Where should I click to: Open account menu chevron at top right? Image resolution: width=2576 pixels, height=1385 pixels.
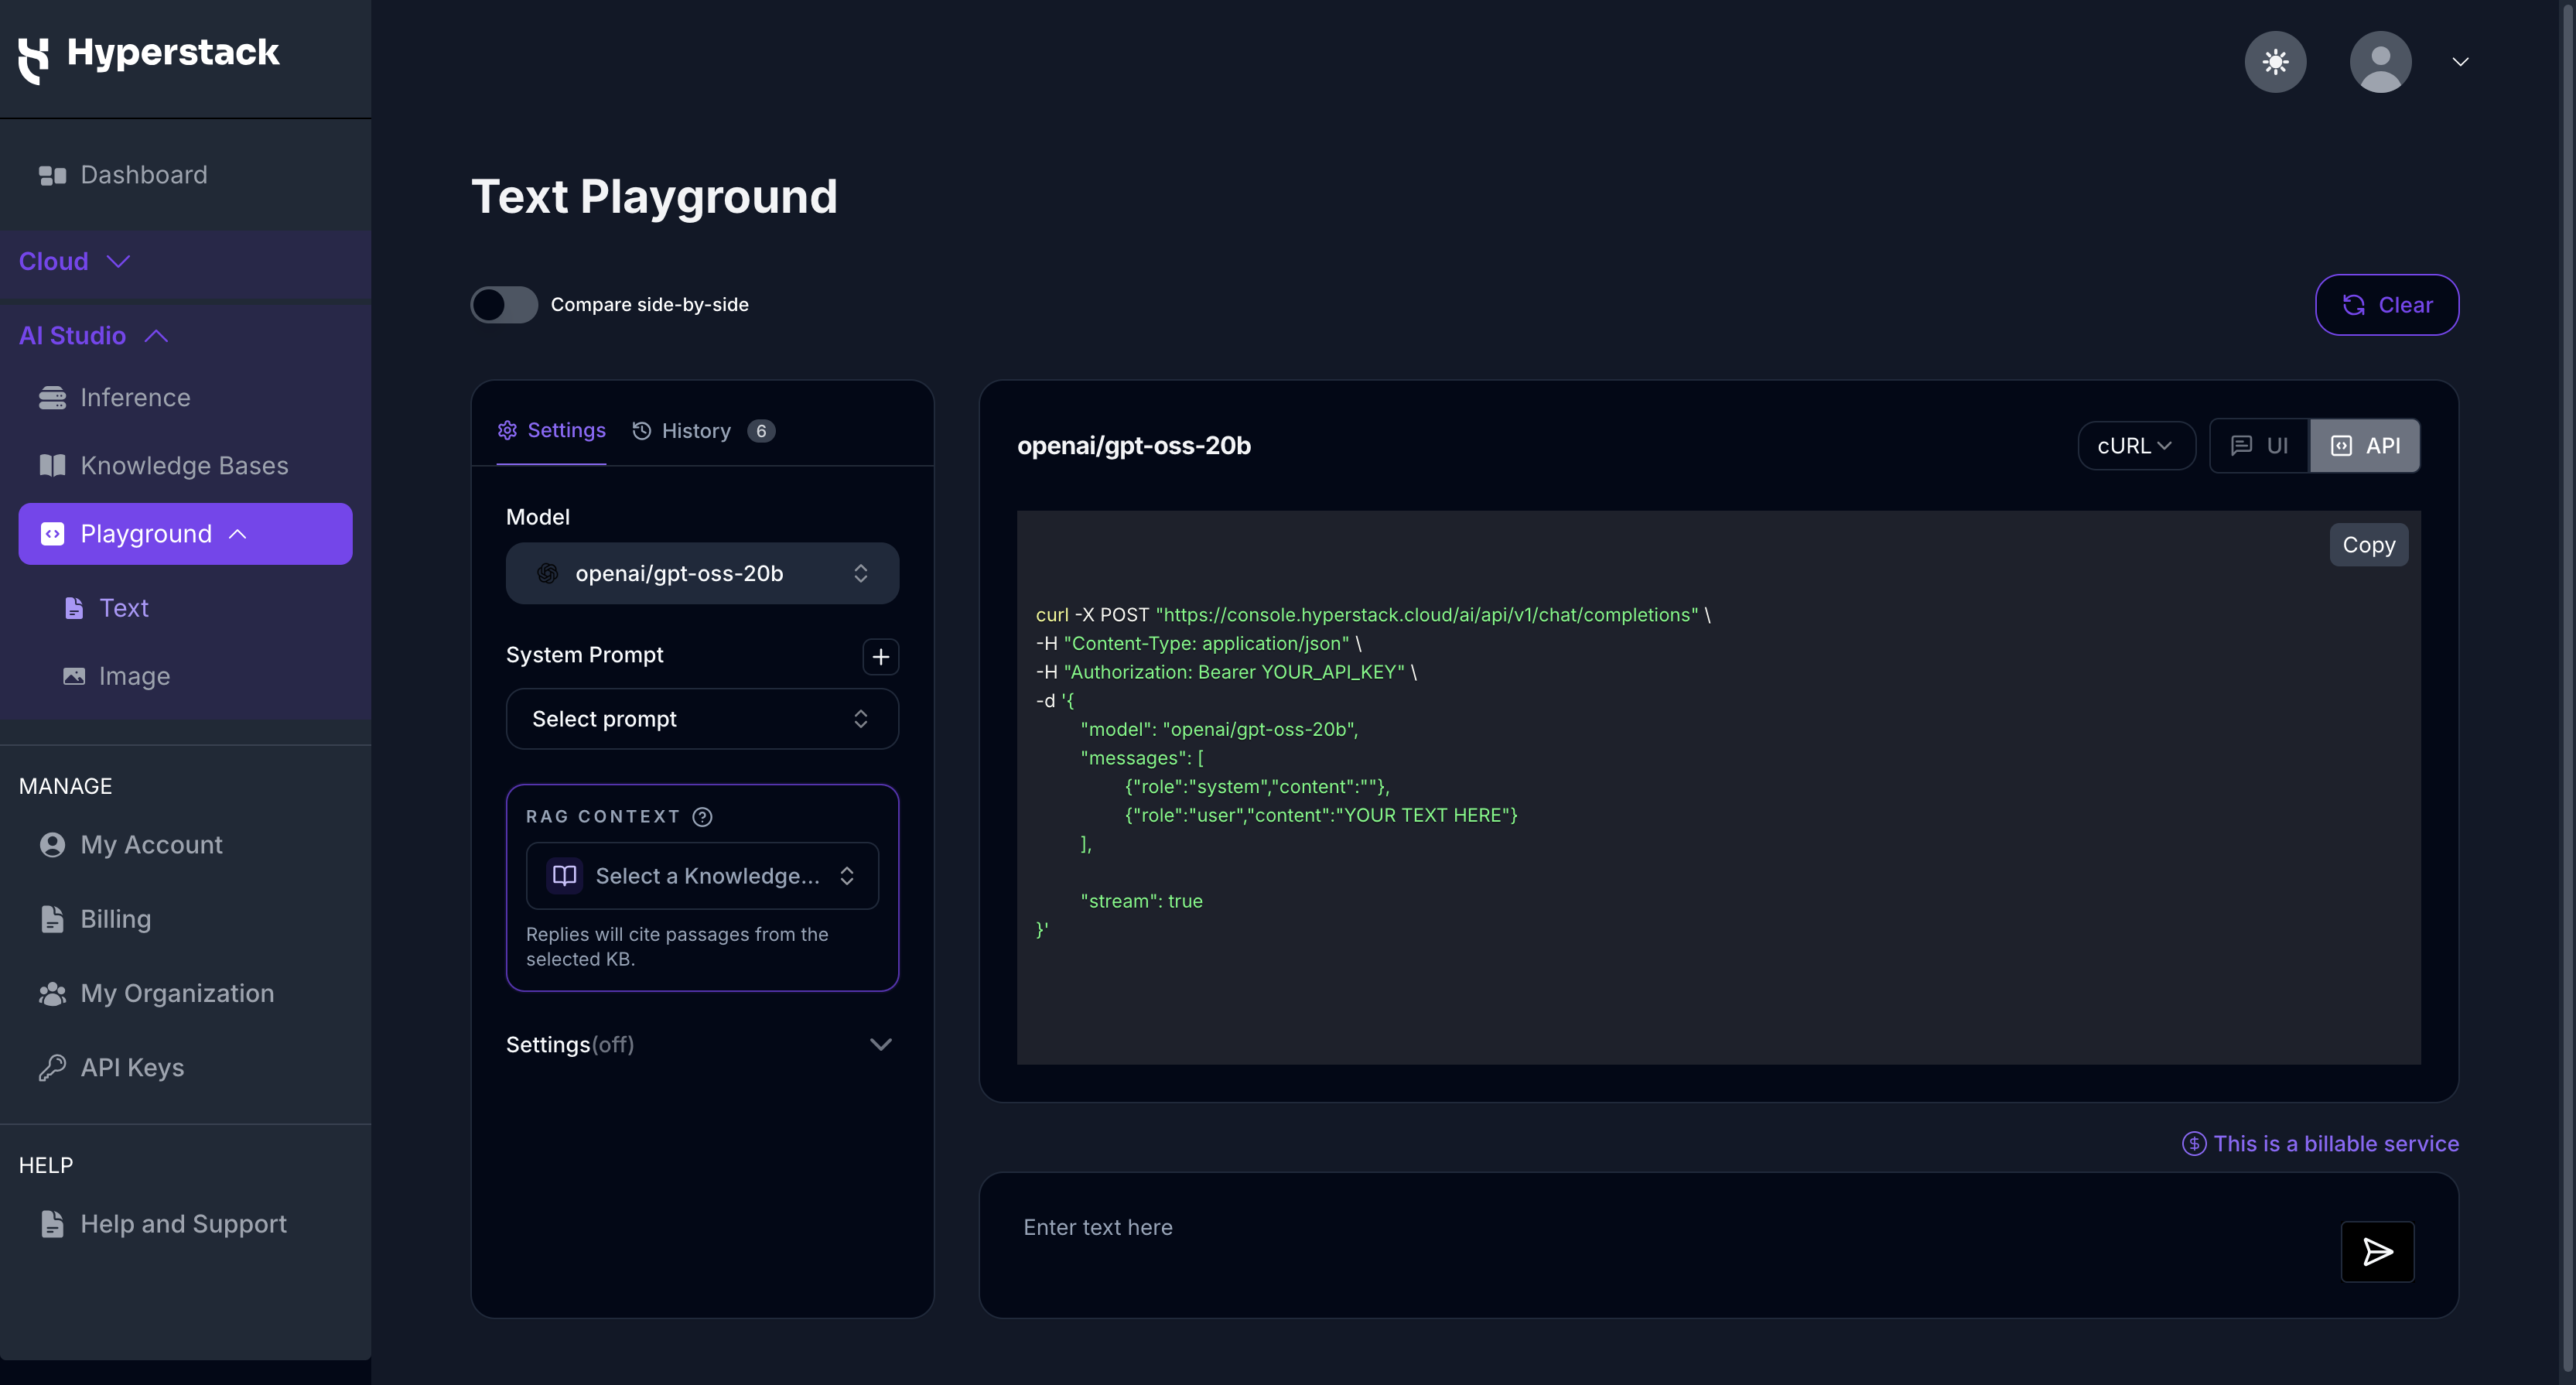[2460, 62]
